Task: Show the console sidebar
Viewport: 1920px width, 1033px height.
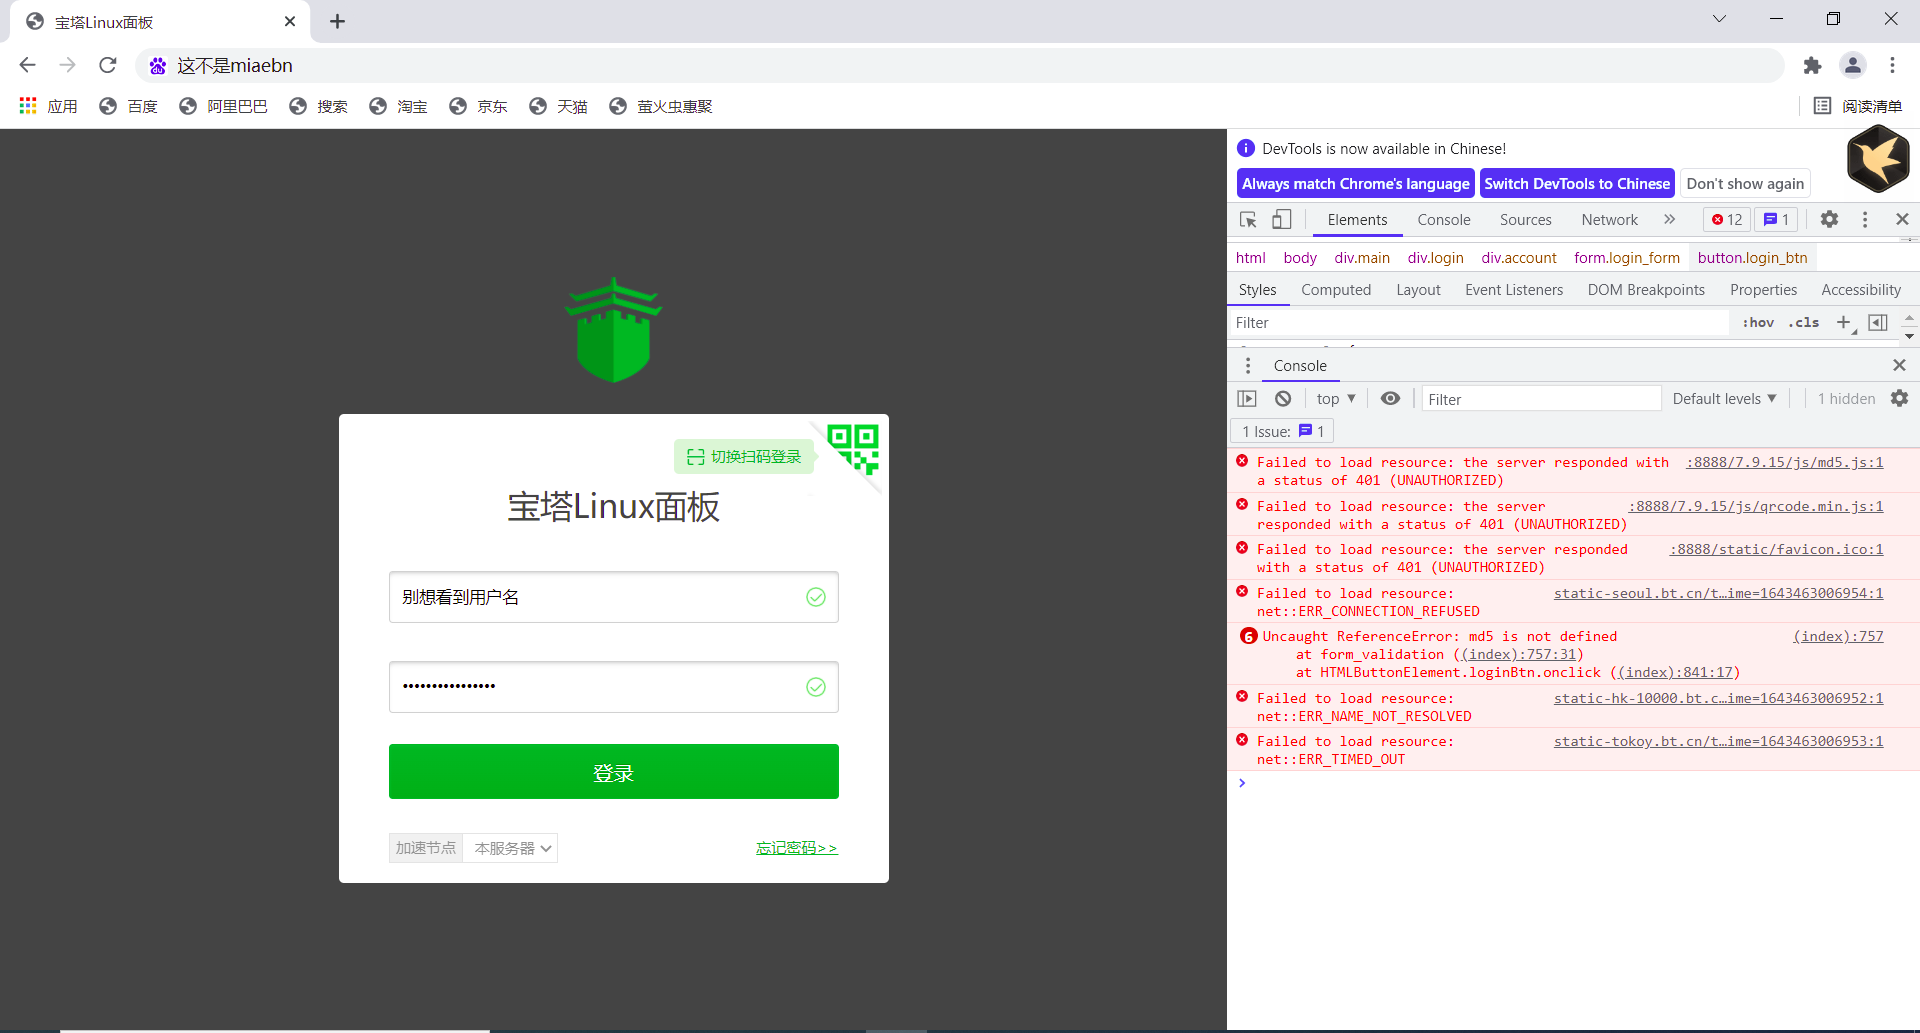Action: [x=1247, y=399]
